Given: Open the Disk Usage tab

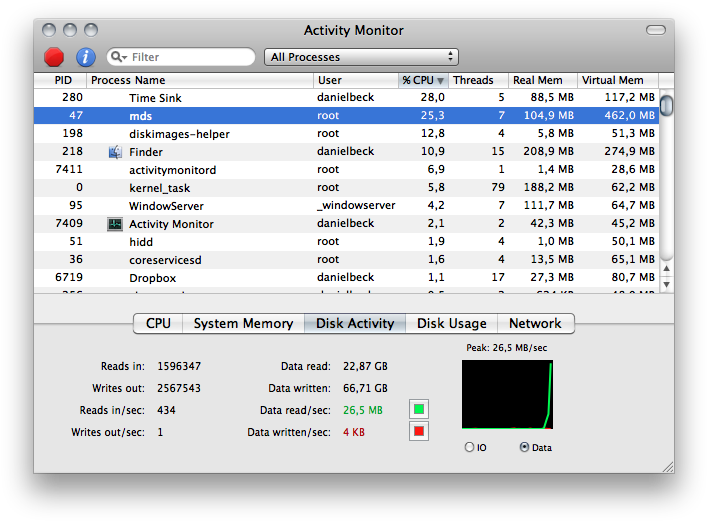Looking at the screenshot, I should point(451,323).
